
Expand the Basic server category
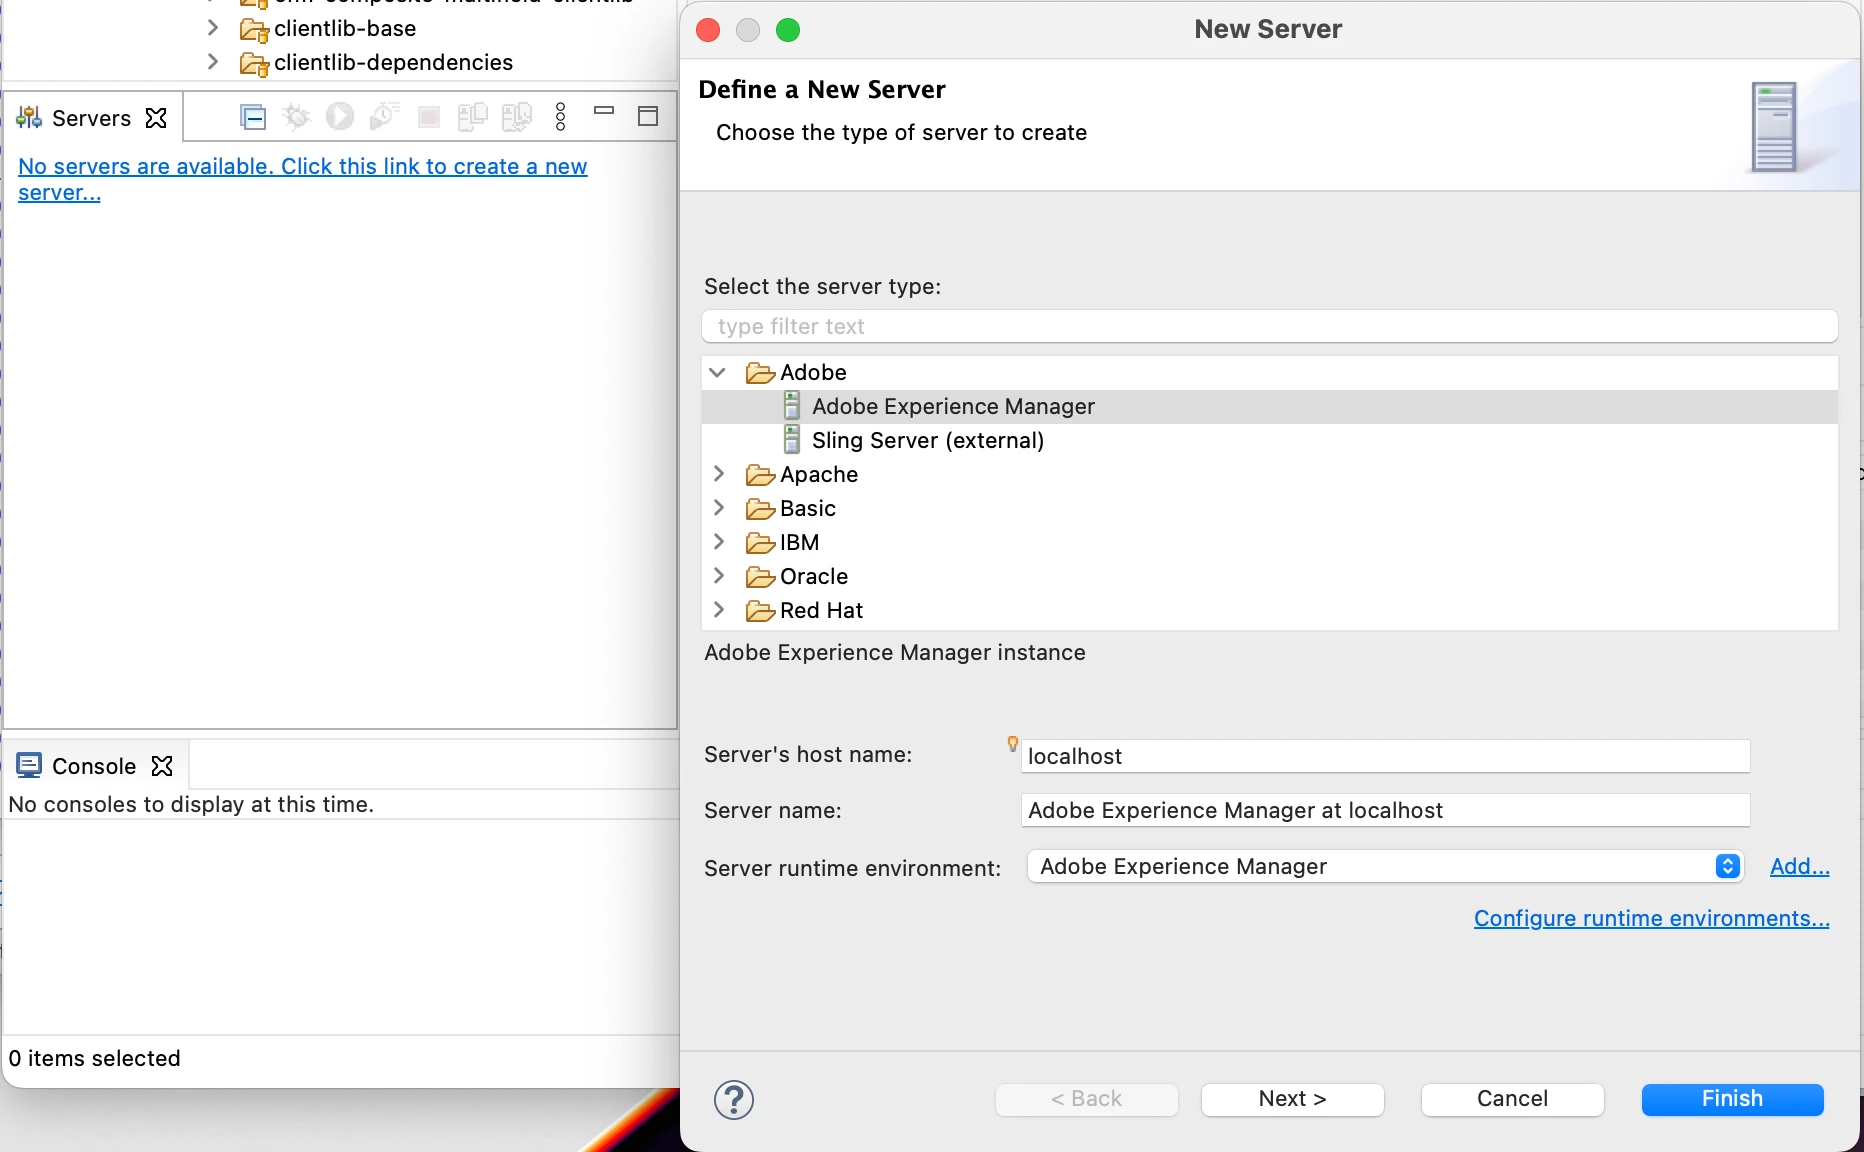[x=718, y=508]
